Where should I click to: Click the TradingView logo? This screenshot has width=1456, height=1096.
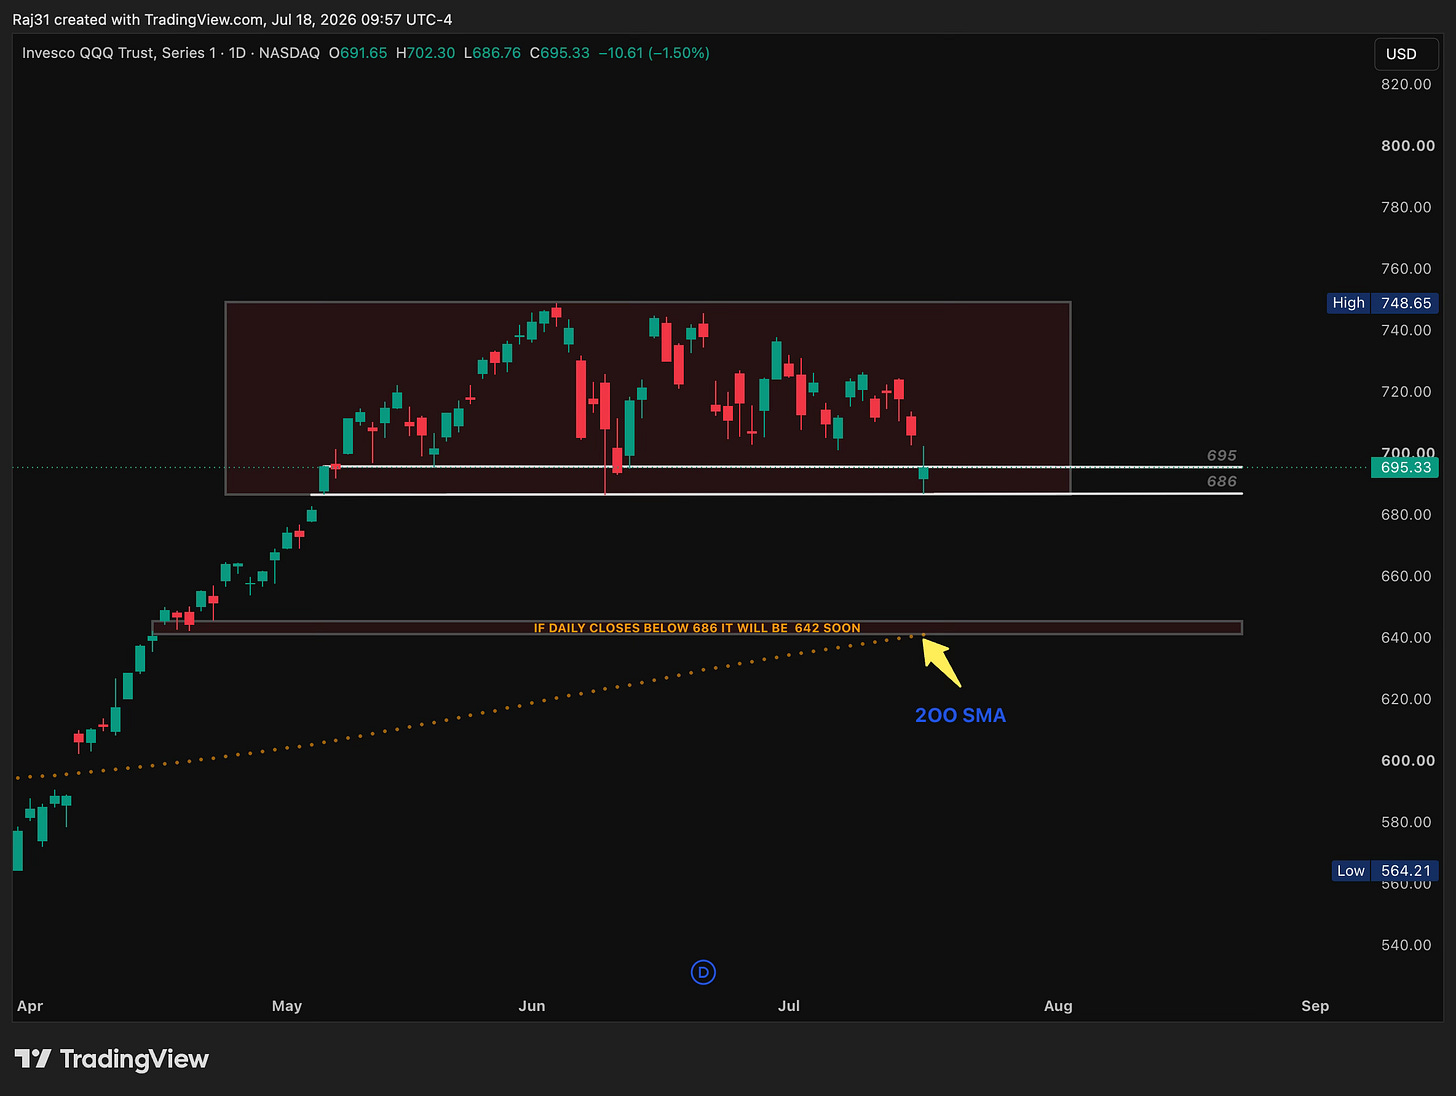point(112,1059)
